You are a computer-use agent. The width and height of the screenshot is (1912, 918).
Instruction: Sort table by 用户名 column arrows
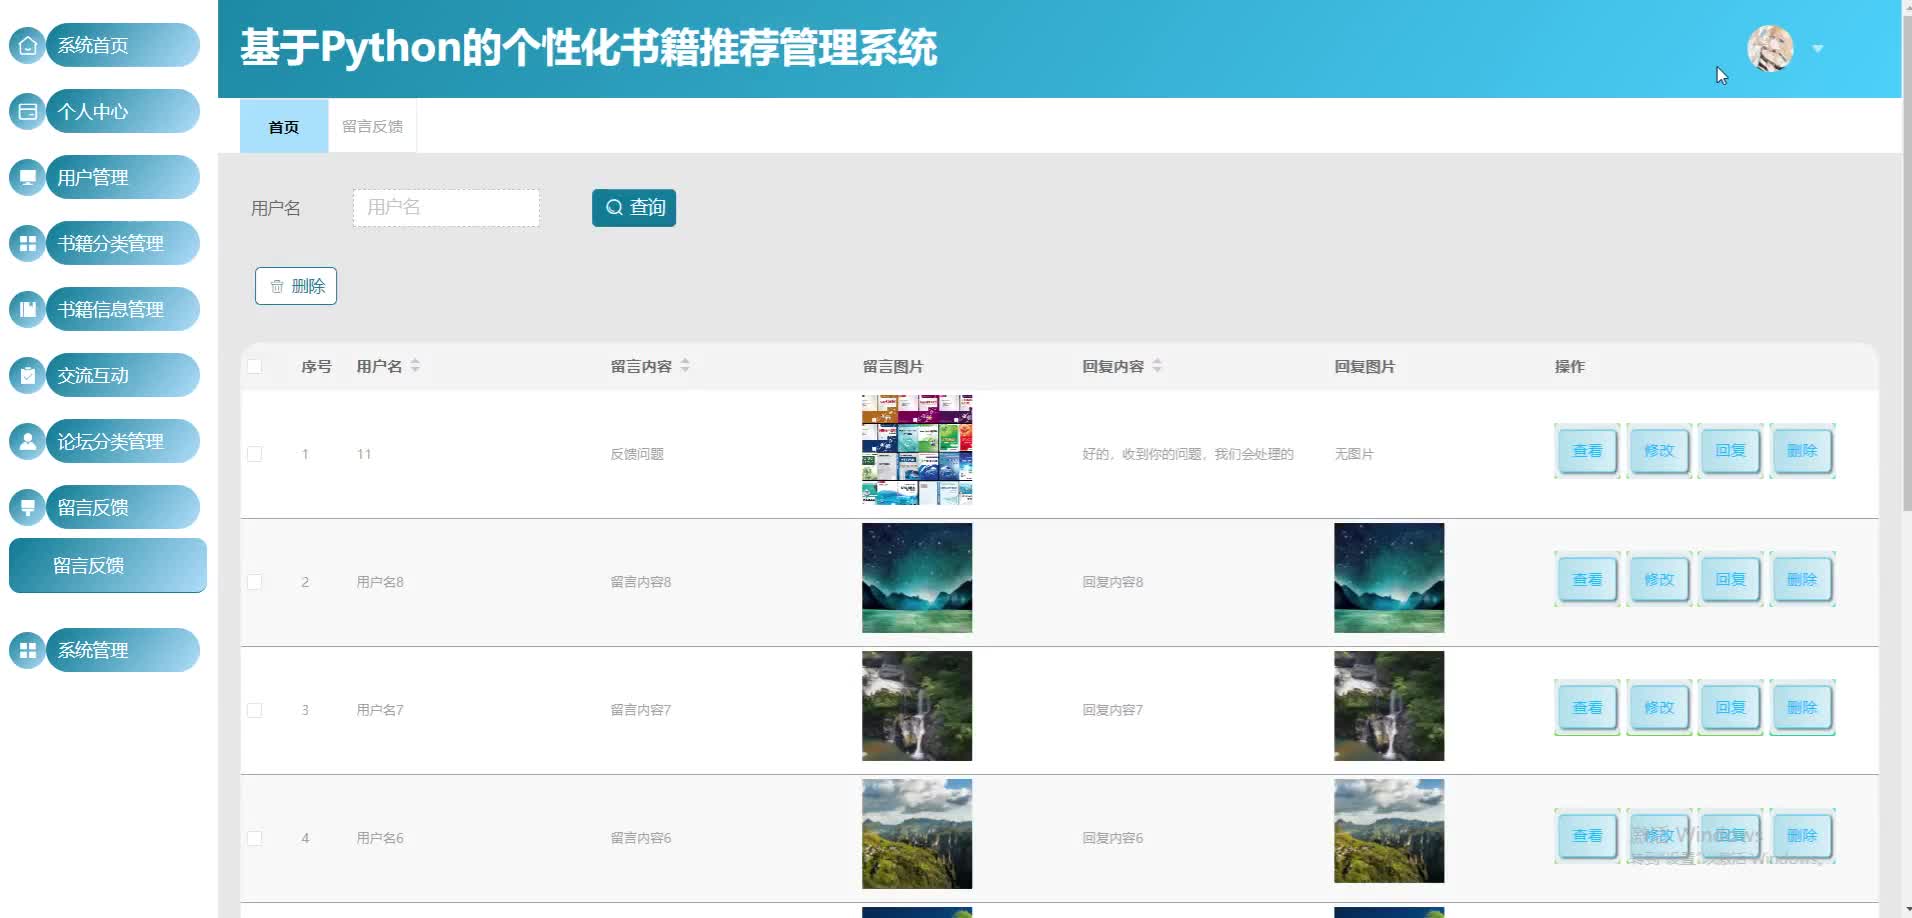point(415,366)
